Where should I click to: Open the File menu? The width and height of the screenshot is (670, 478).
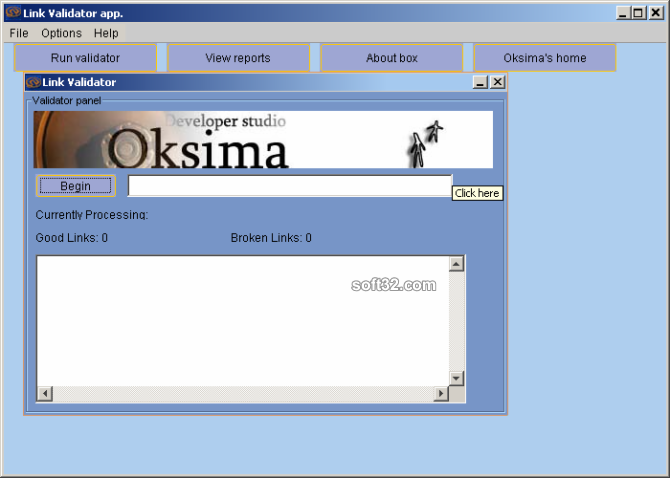point(19,33)
